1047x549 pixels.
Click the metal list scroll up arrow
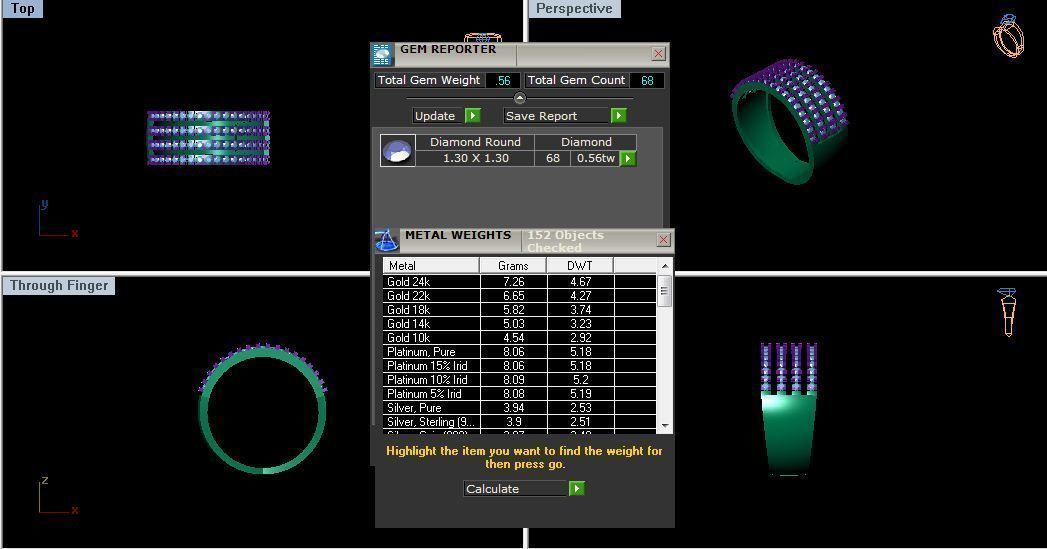point(664,266)
